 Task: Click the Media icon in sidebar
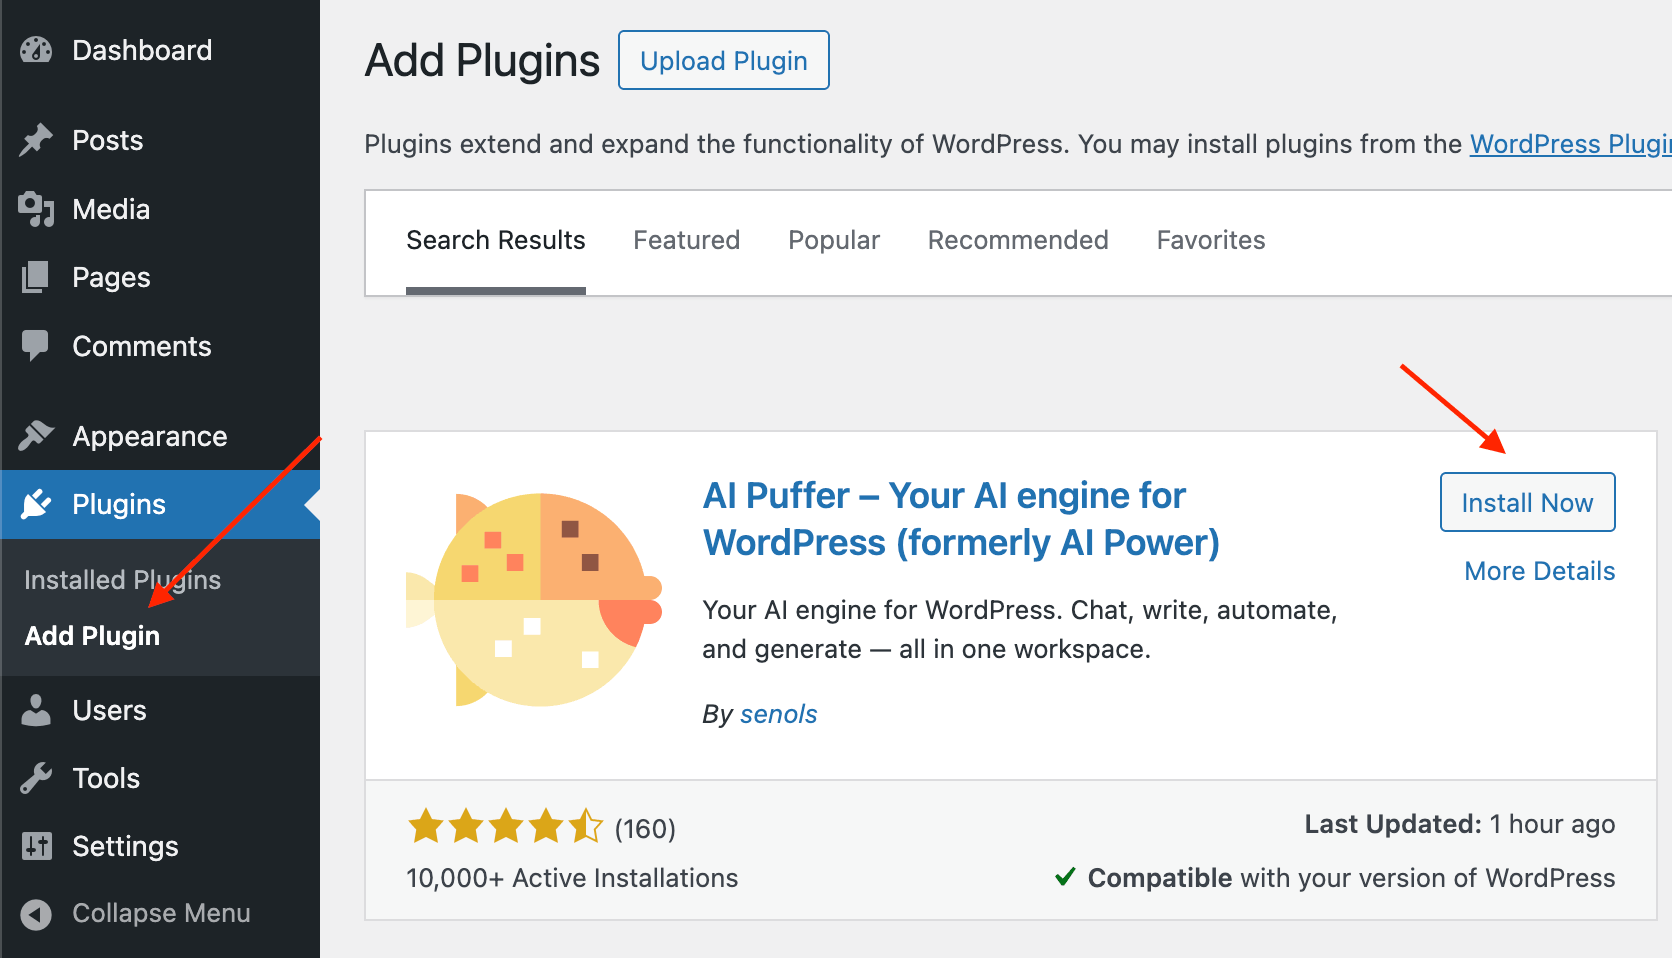click(36, 209)
